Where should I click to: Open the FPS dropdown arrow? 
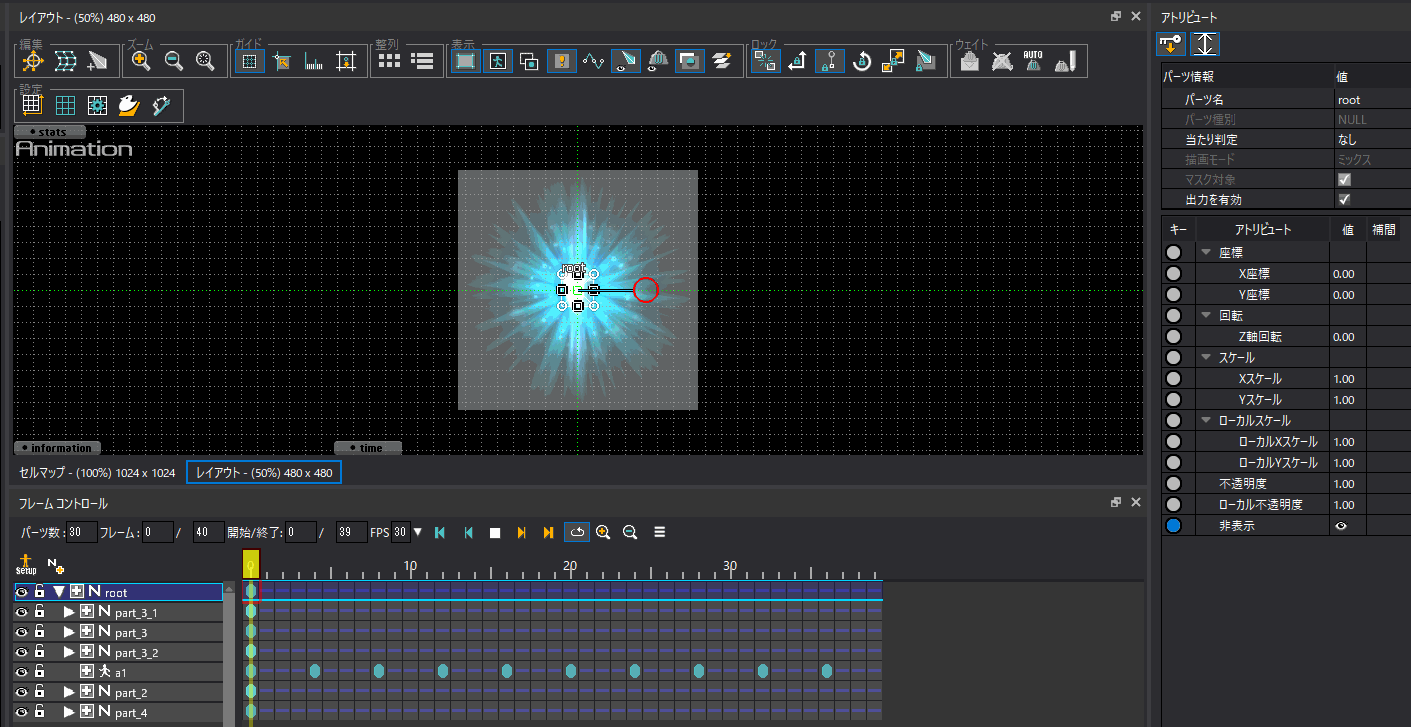(x=417, y=533)
